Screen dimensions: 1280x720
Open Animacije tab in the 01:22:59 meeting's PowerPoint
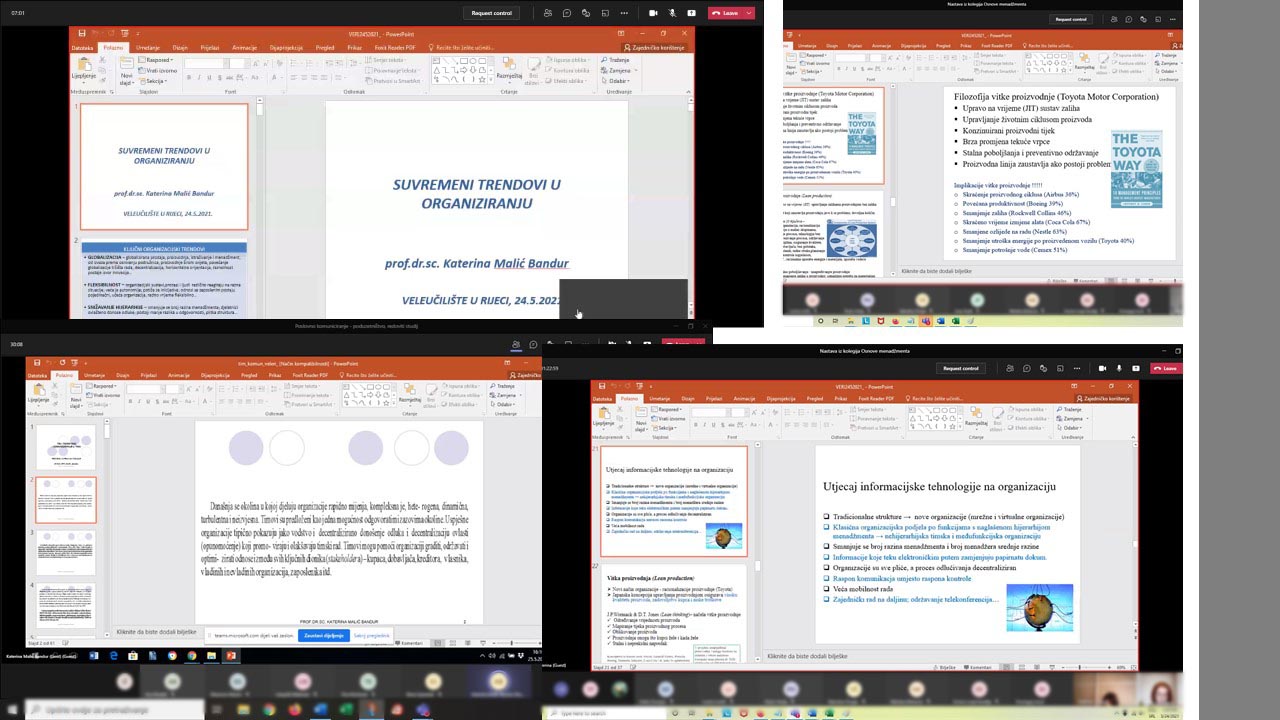pos(743,398)
